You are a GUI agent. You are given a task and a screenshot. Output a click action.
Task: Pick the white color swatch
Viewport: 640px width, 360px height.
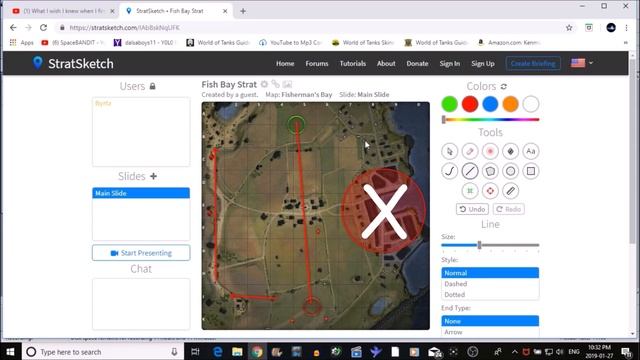pyautogui.click(x=531, y=104)
